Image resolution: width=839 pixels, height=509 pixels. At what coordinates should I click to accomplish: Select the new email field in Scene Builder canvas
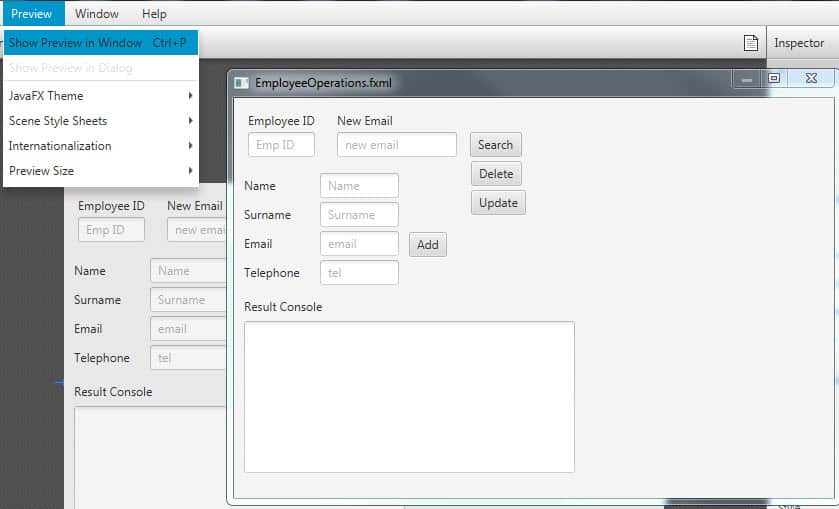coord(196,230)
